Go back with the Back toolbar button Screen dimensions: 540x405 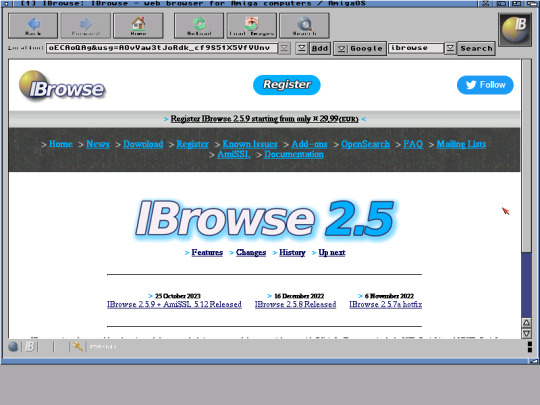point(33,26)
